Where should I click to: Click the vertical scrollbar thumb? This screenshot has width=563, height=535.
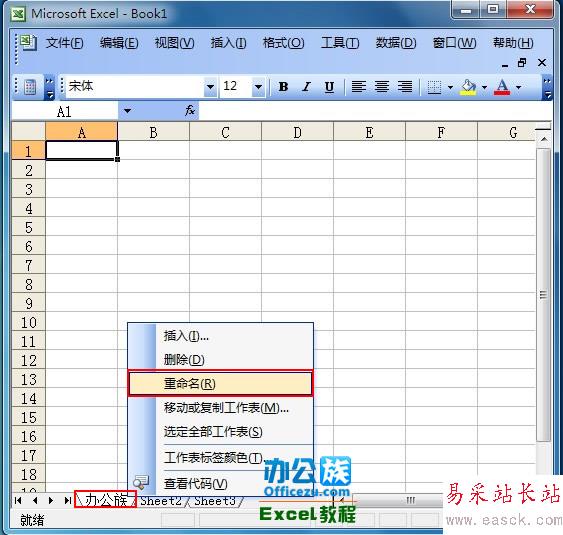[544, 295]
